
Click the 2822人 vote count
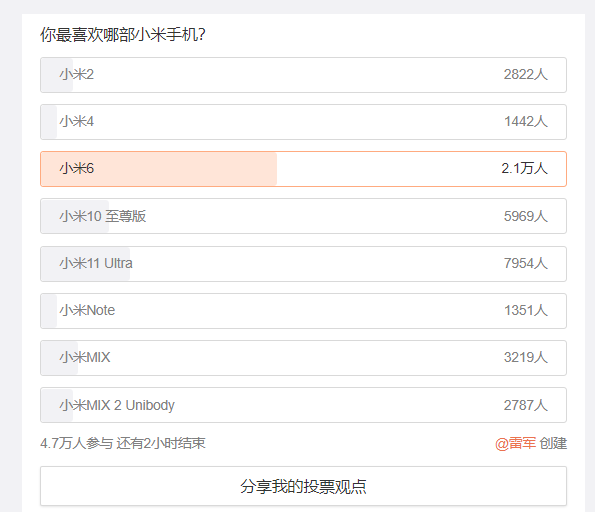(x=526, y=74)
